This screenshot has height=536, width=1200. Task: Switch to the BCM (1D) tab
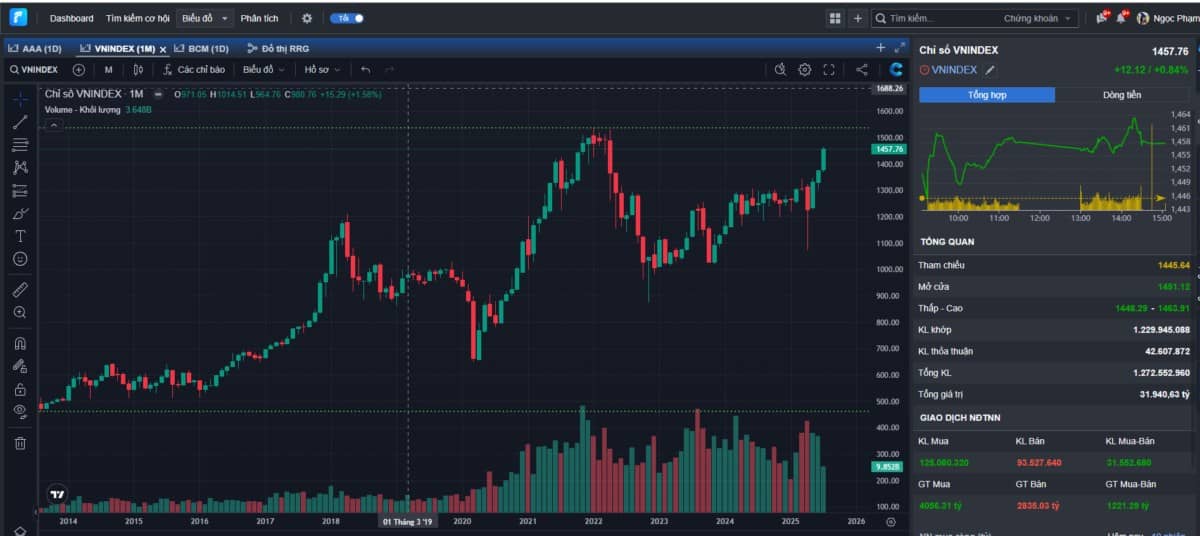pyautogui.click(x=201, y=48)
